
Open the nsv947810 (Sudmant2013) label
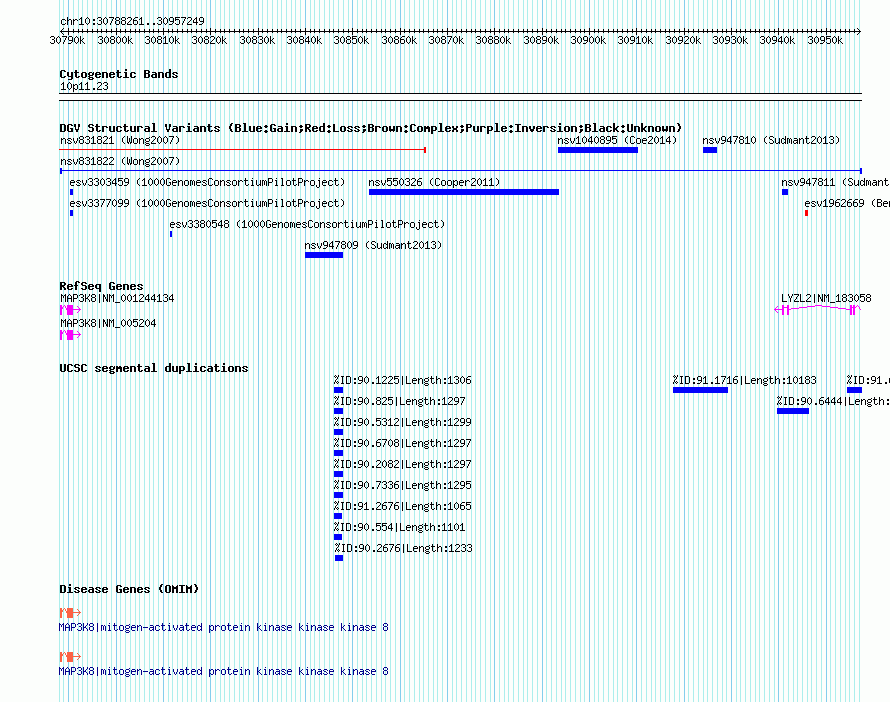pyautogui.click(x=771, y=140)
